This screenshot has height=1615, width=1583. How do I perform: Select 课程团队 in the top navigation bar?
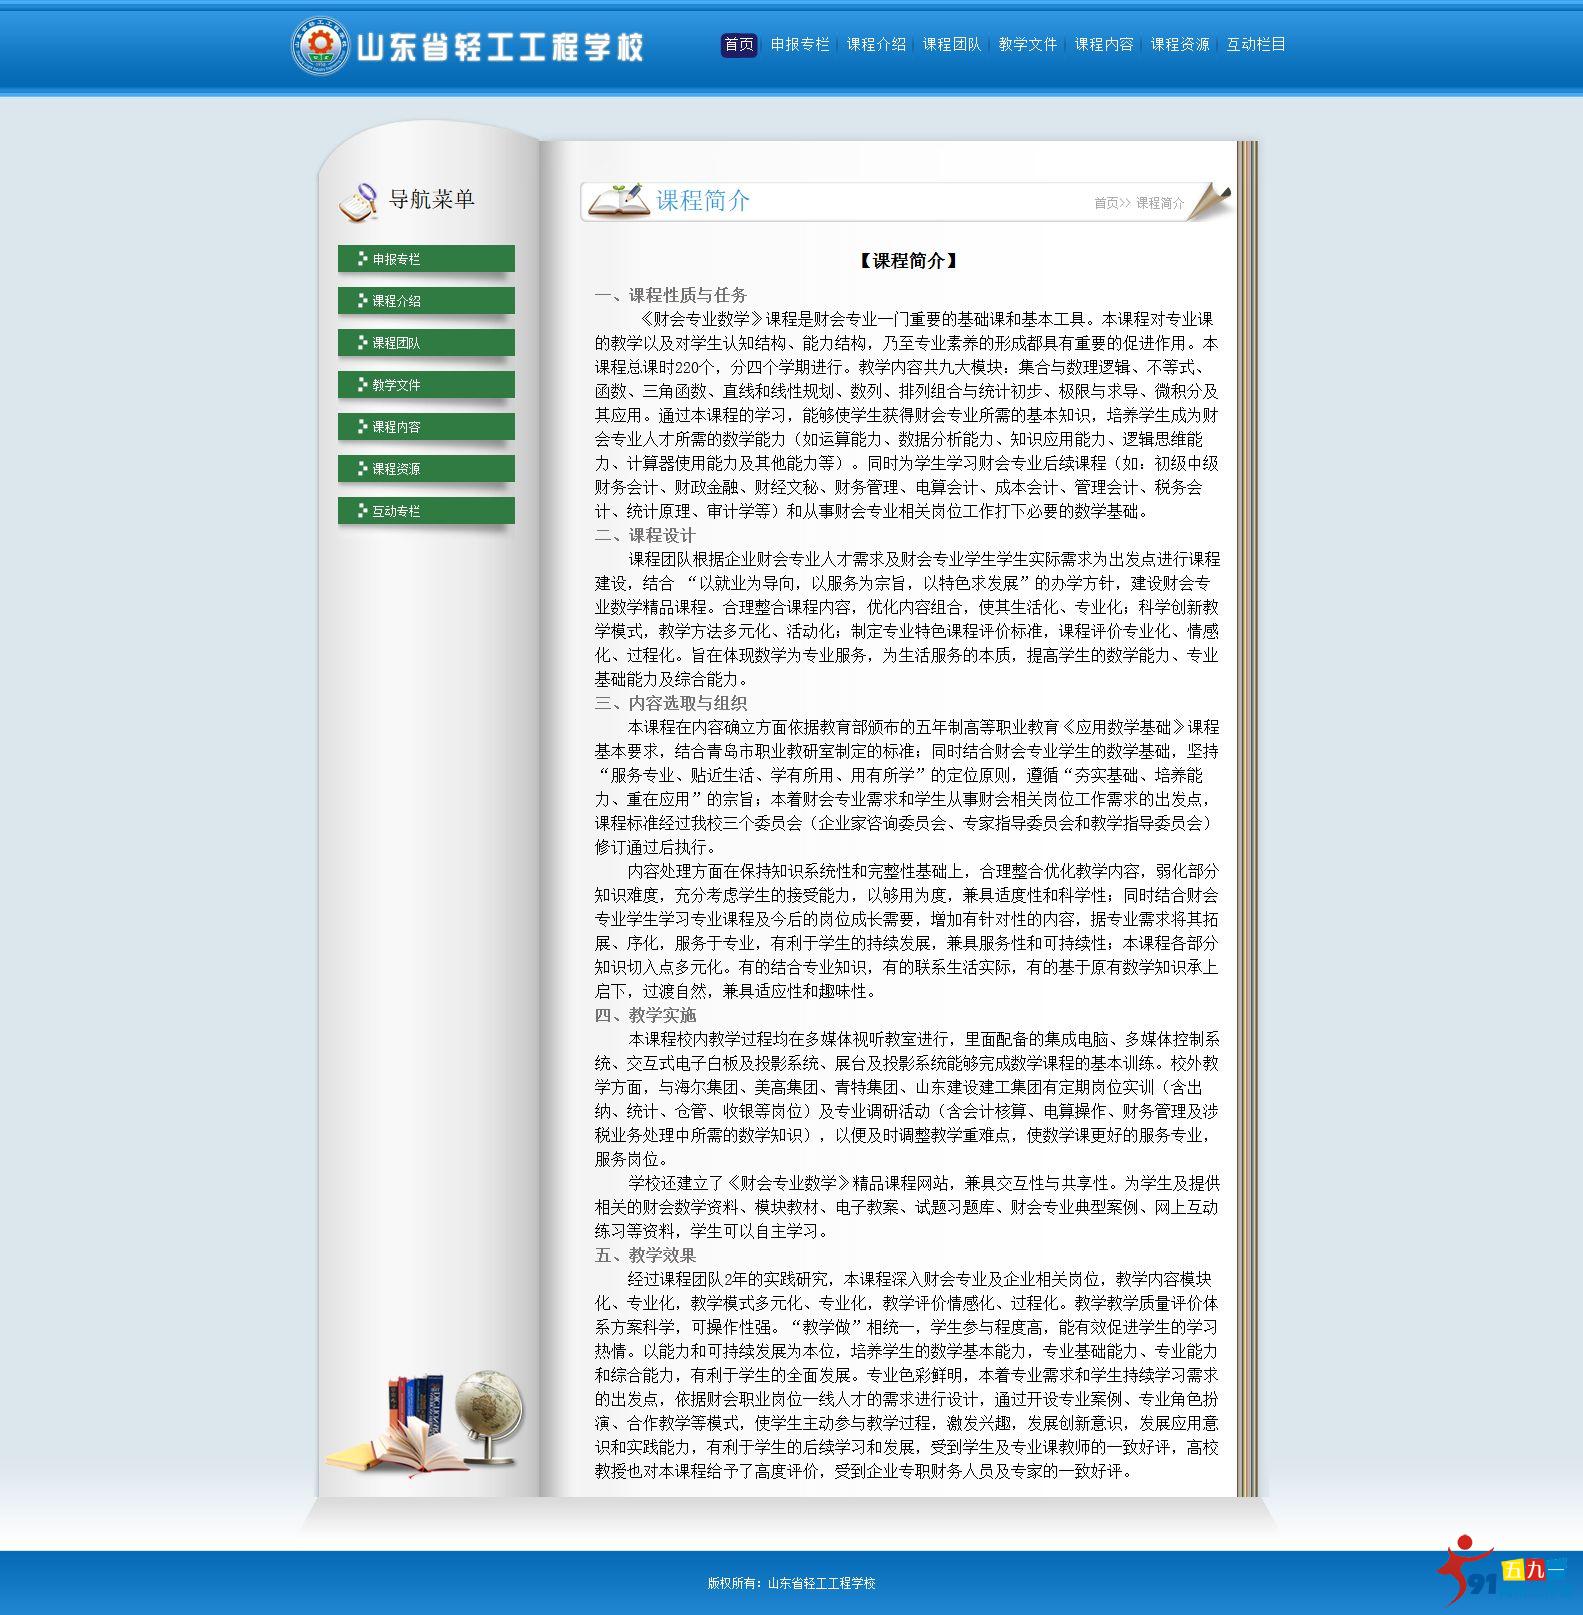tap(952, 45)
